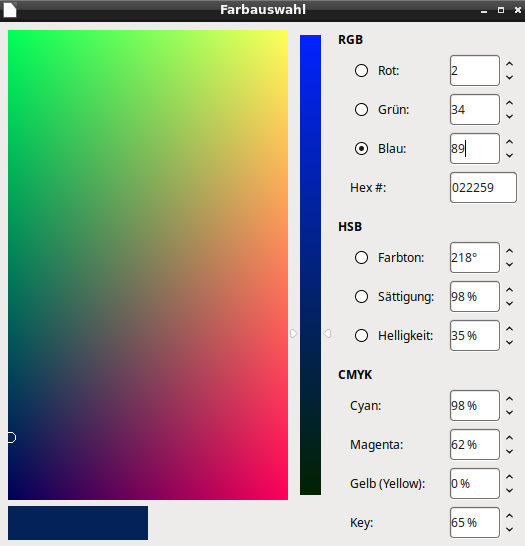The image size is (525, 546).
Task: Decrease the Farbton value with down arrow
Action: click(x=509, y=264)
